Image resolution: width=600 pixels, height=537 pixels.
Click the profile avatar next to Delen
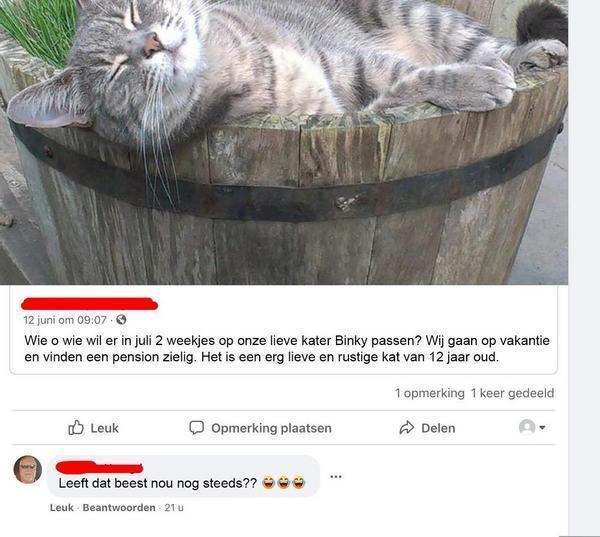[x=527, y=427]
